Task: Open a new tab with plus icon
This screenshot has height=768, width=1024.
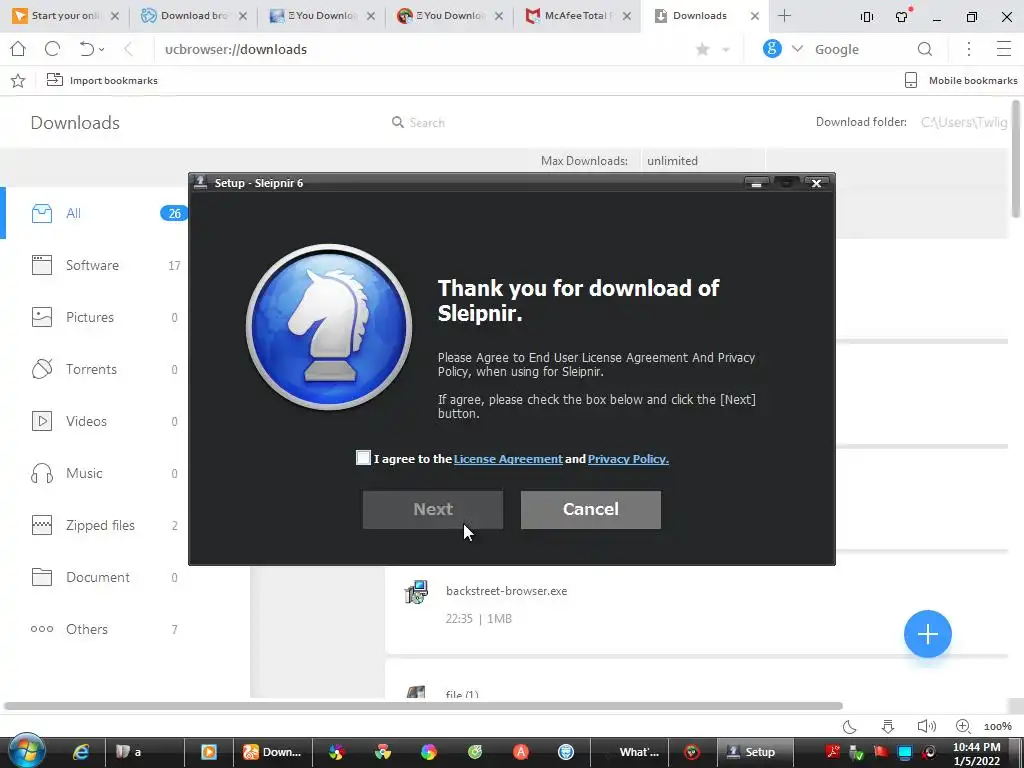Action: pos(785,16)
